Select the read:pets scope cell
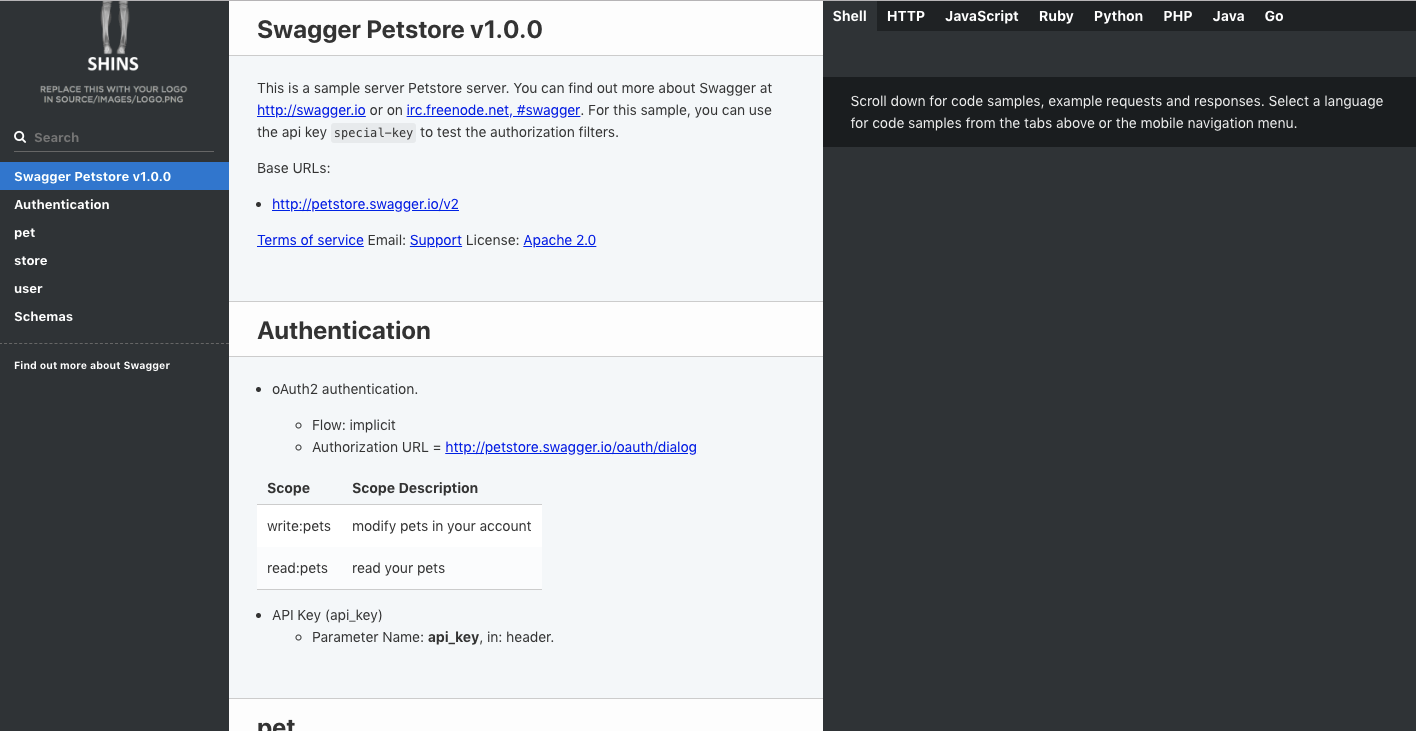The width and height of the screenshot is (1416, 731). click(x=298, y=568)
